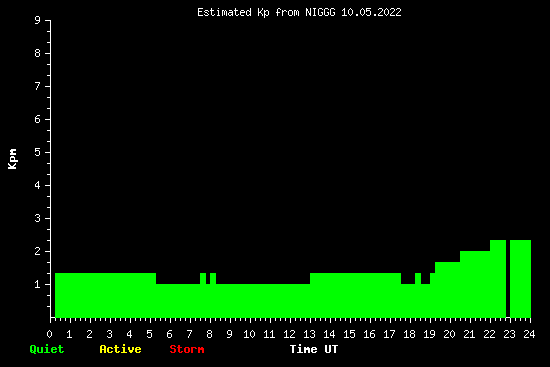Image resolution: width=550 pixels, height=367 pixels.
Task: Click the Kp value 5 axis label
Action: (x=38, y=152)
